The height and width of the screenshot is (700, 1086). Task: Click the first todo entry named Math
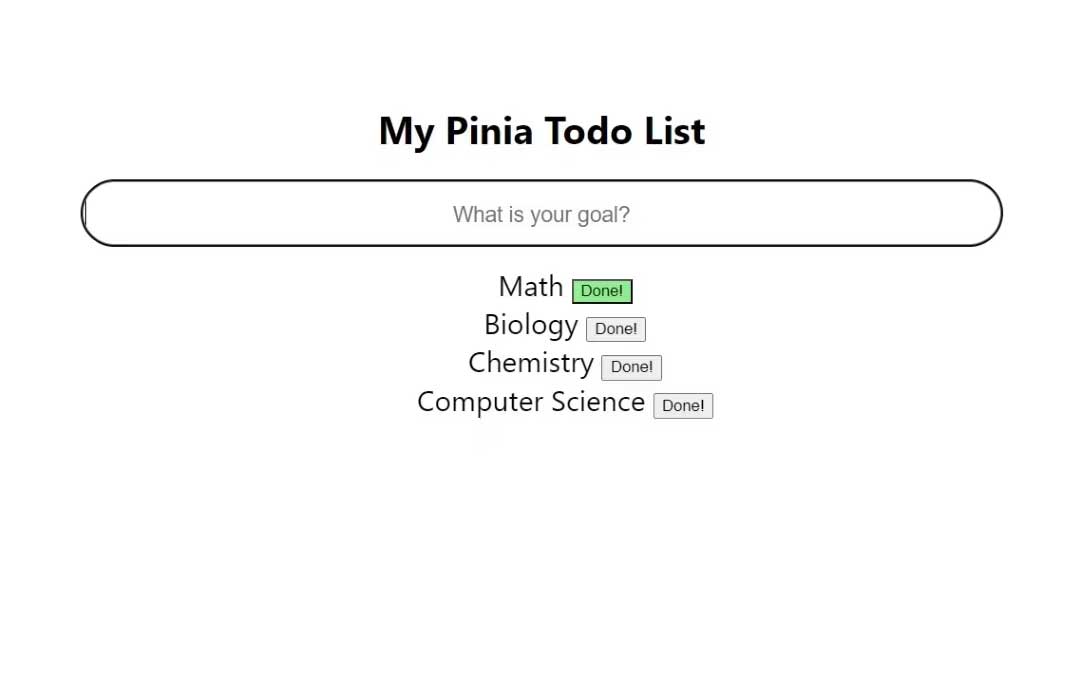pyautogui.click(x=530, y=287)
